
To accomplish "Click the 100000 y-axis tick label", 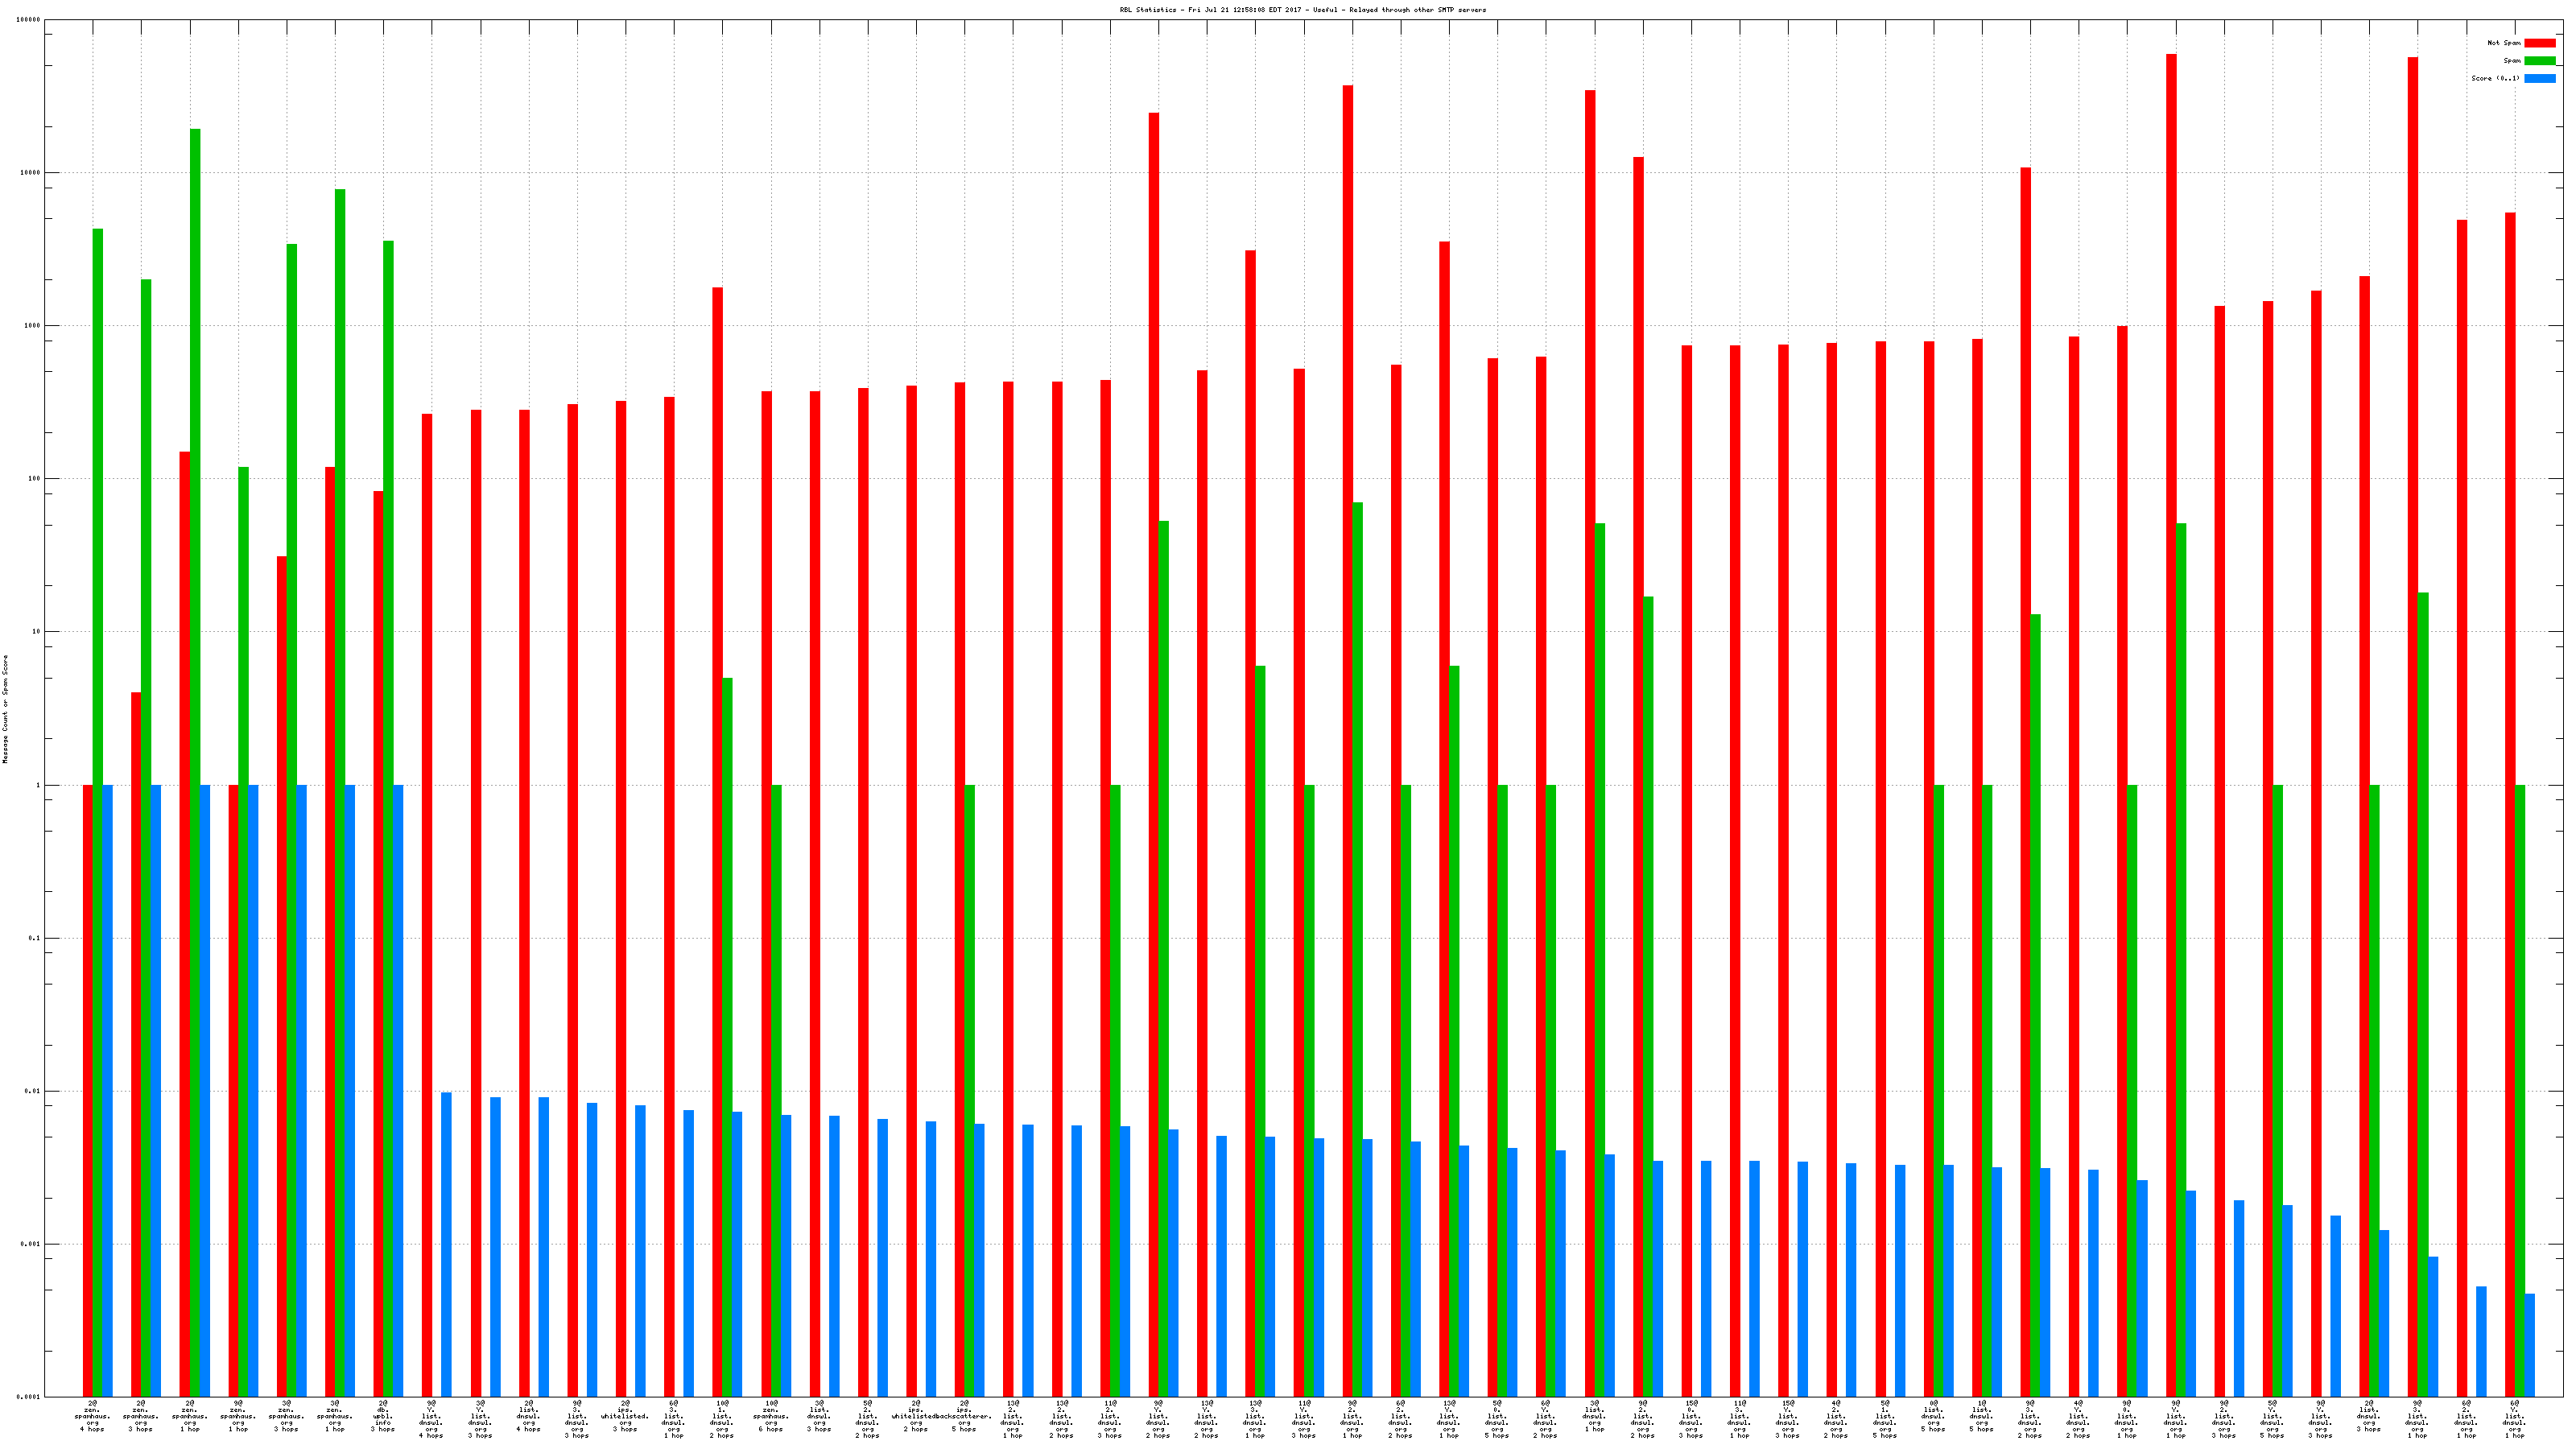I will (x=28, y=20).
